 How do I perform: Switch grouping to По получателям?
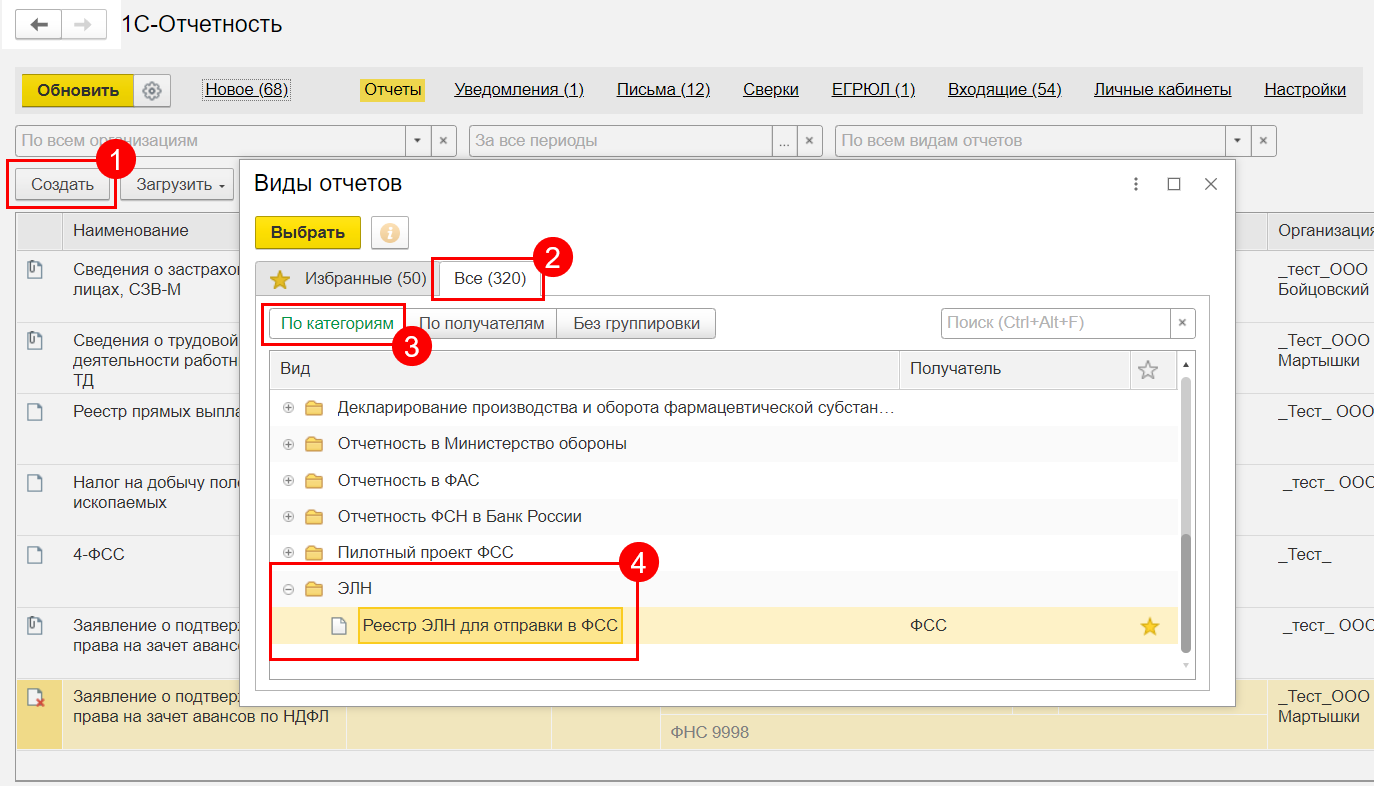point(481,323)
